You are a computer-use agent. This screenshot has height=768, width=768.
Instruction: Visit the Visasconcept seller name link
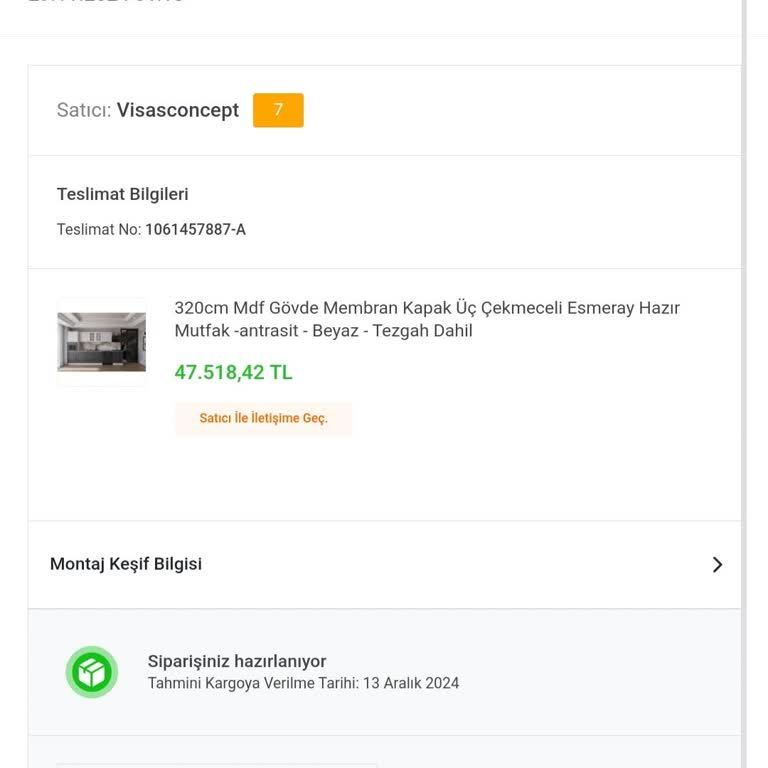tap(178, 110)
